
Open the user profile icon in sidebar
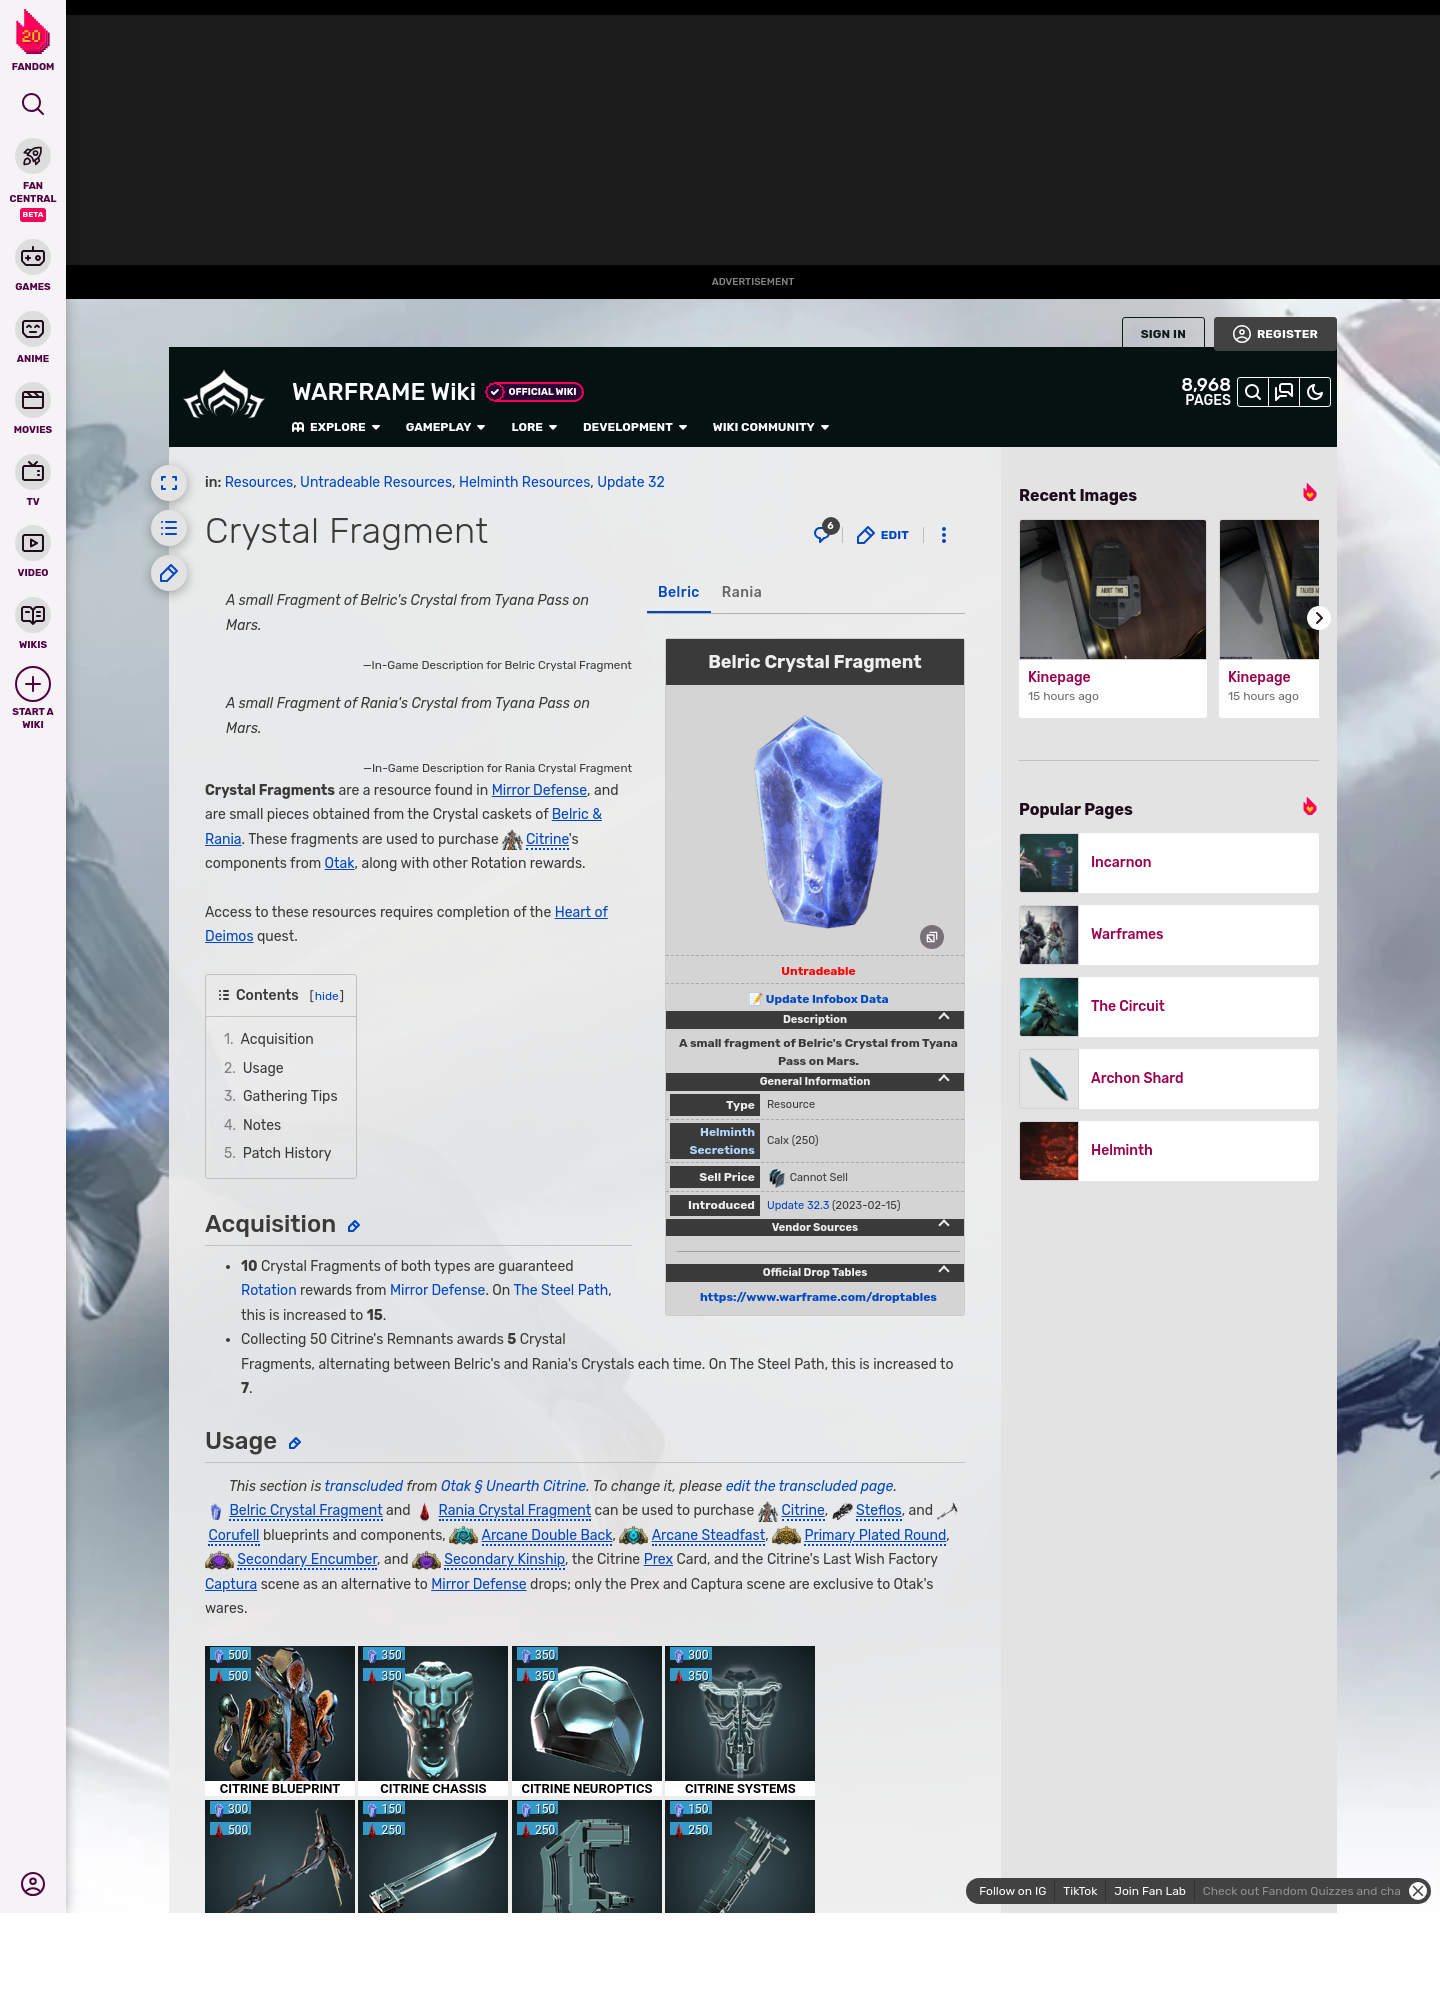pyautogui.click(x=33, y=1884)
